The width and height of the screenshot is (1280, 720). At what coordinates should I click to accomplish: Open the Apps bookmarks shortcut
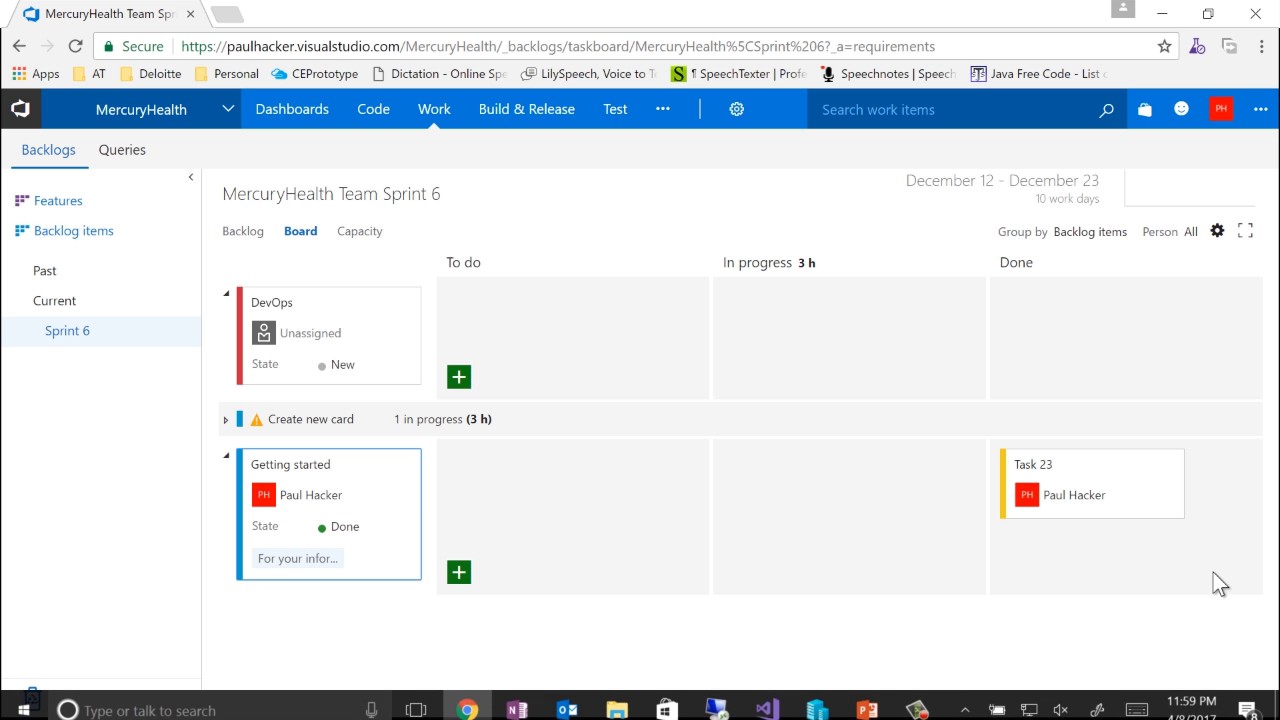click(x=36, y=74)
